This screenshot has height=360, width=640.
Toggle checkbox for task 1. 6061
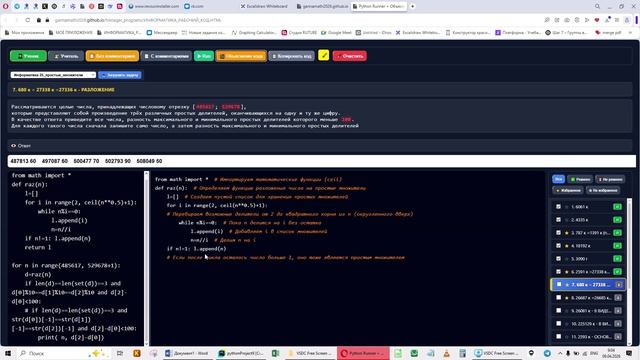click(x=558, y=207)
